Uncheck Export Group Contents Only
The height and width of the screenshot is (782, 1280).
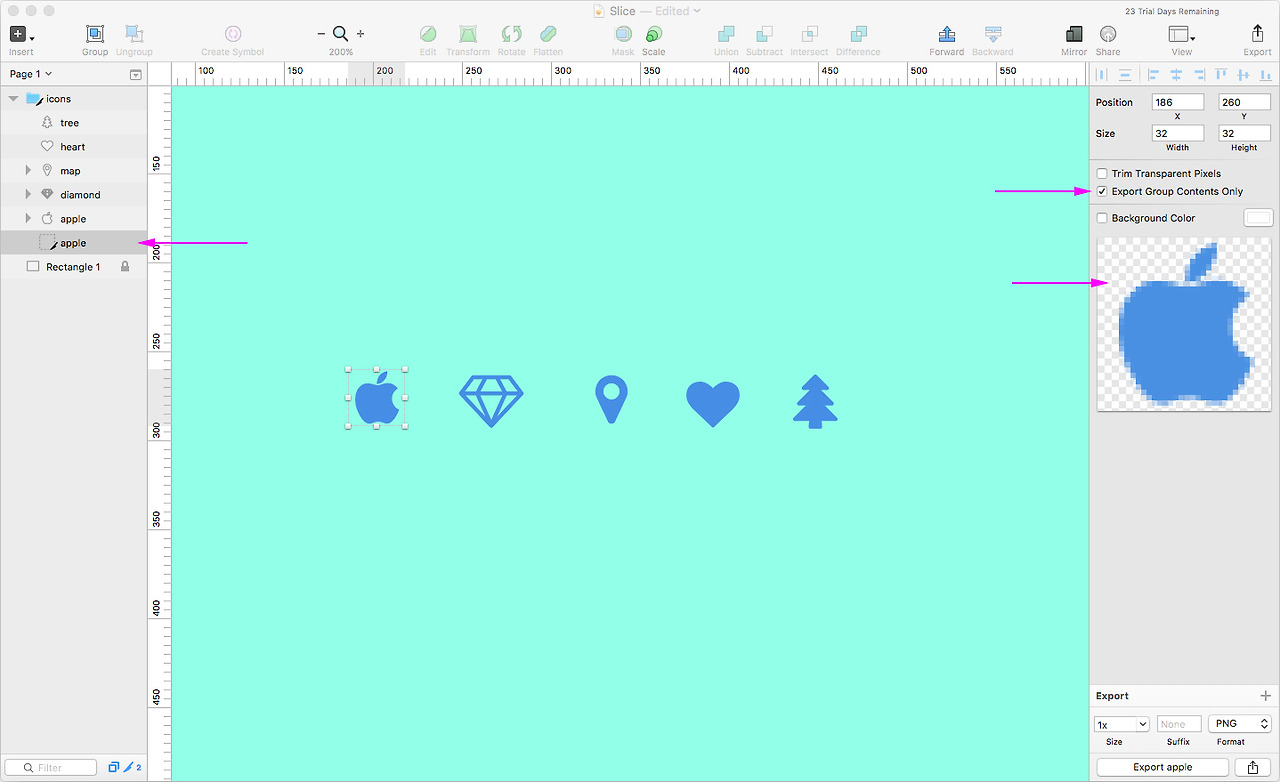1102,192
